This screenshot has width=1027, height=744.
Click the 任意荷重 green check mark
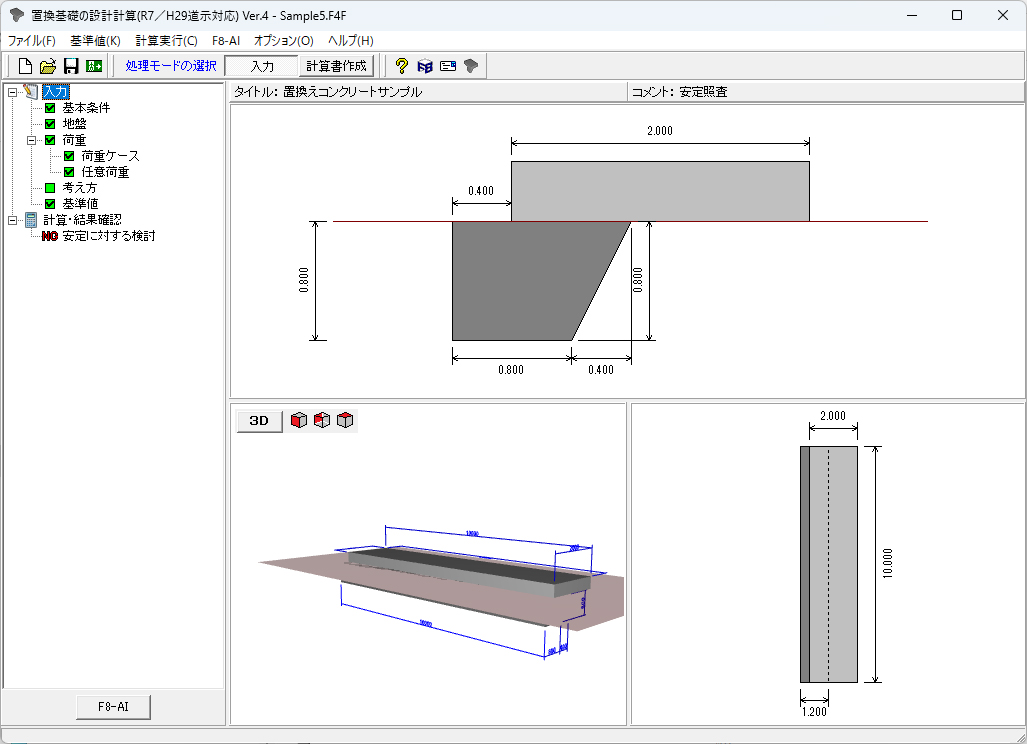pos(69,172)
